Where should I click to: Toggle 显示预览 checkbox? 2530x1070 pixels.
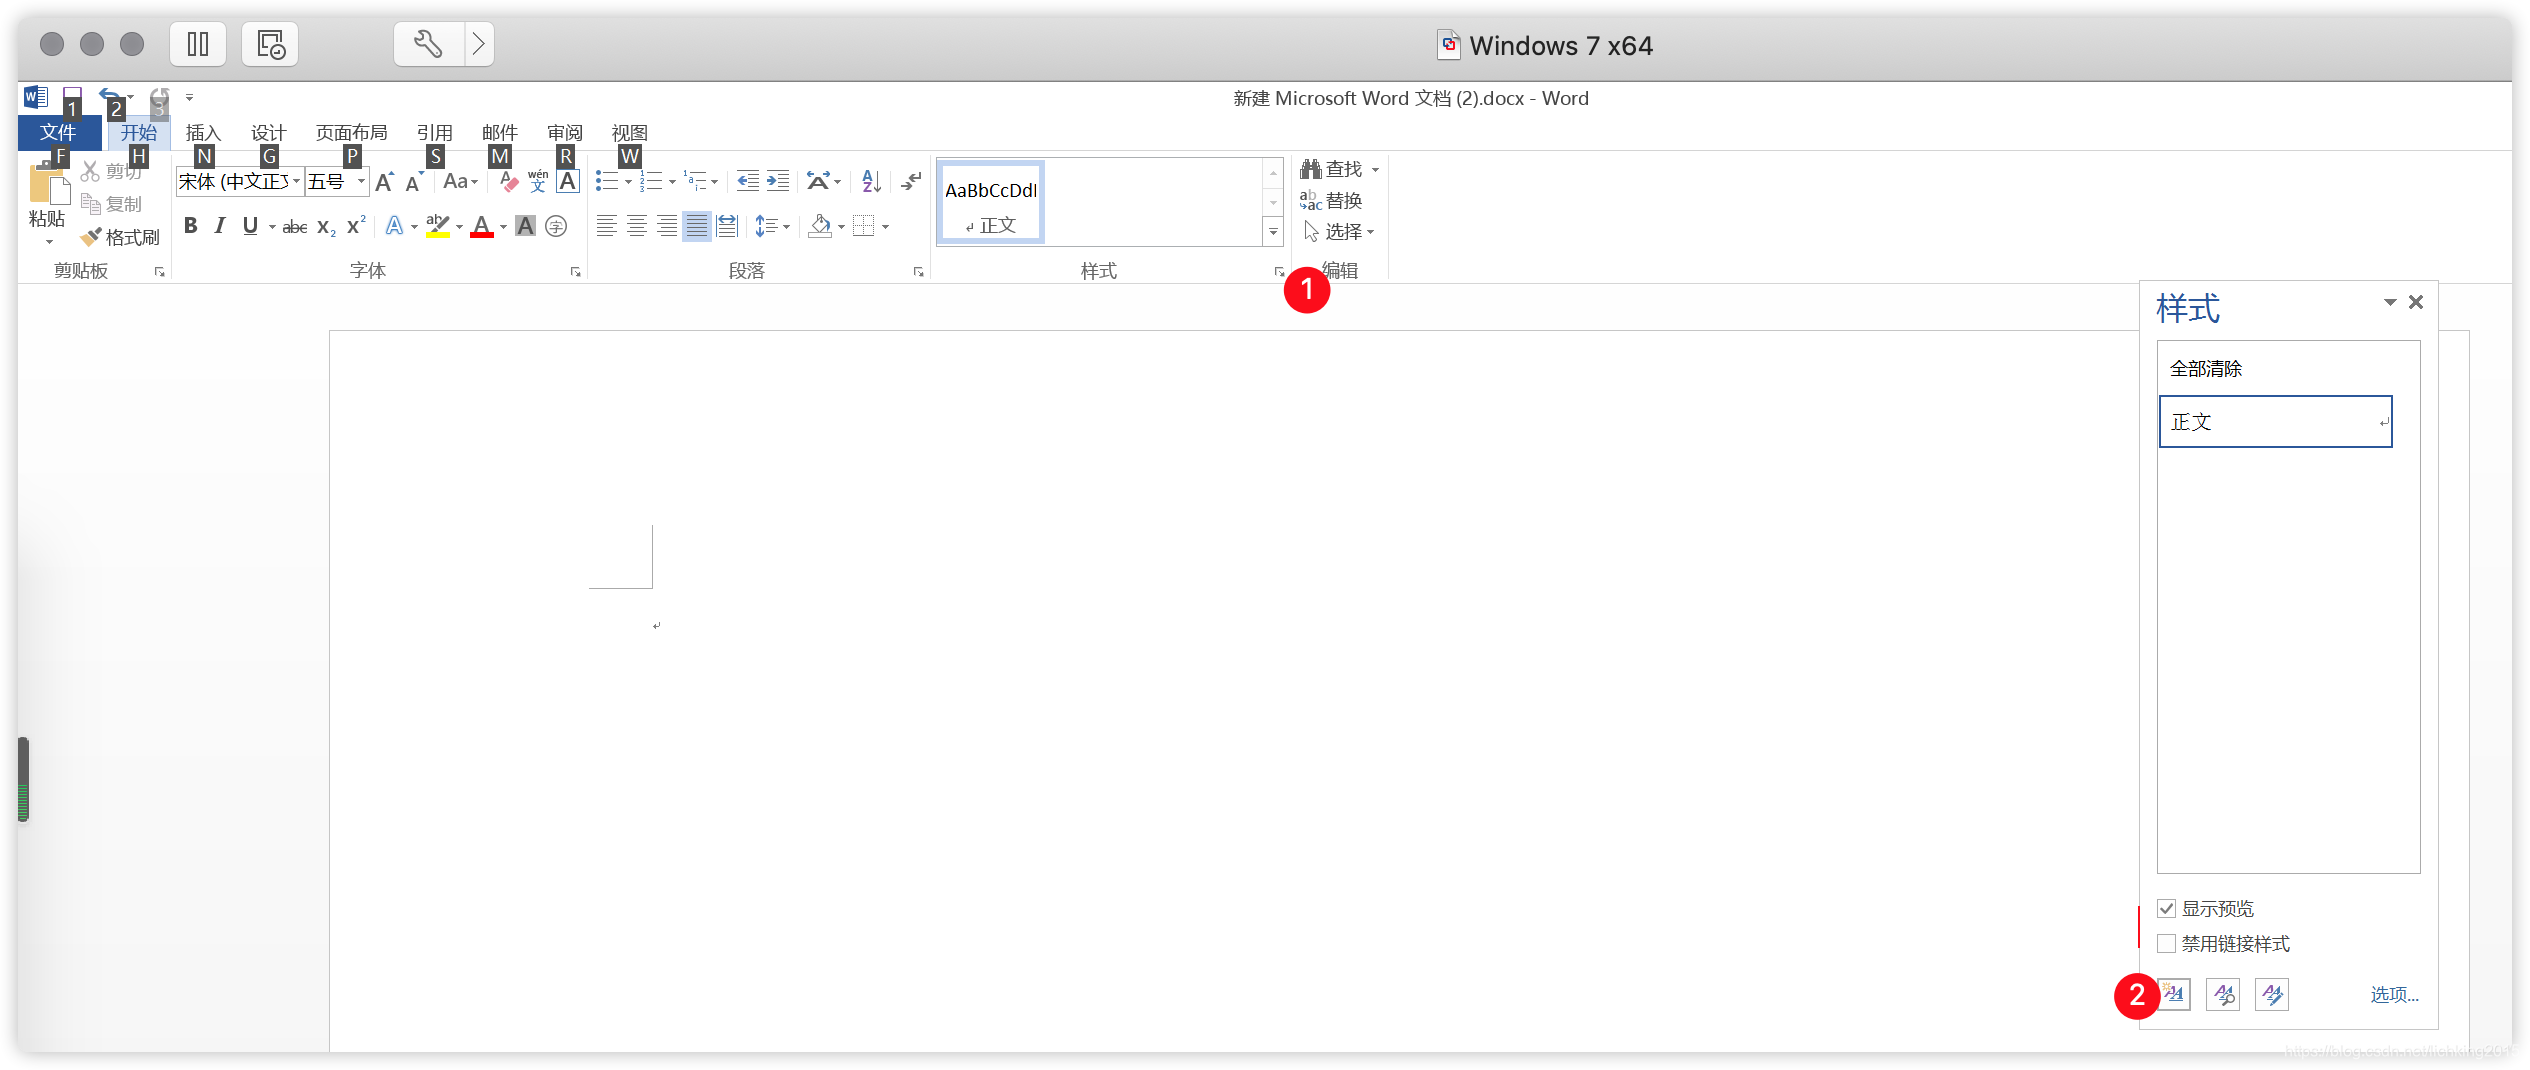2166,909
